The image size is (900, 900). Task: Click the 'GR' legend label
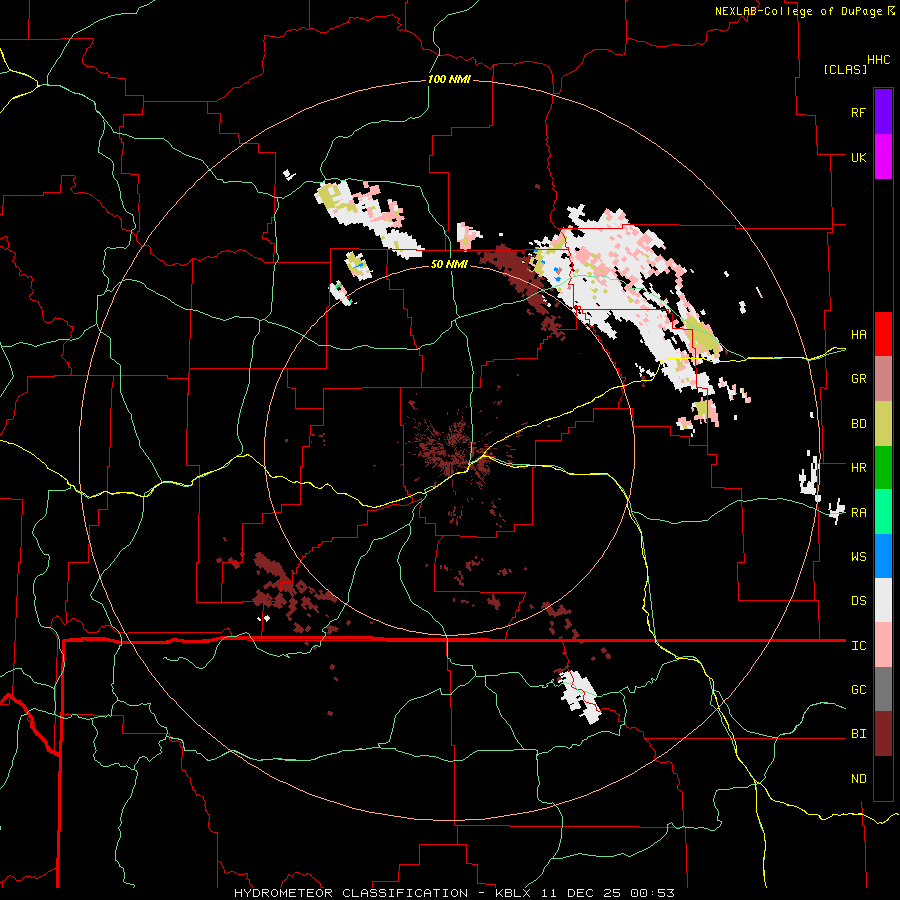(858, 379)
